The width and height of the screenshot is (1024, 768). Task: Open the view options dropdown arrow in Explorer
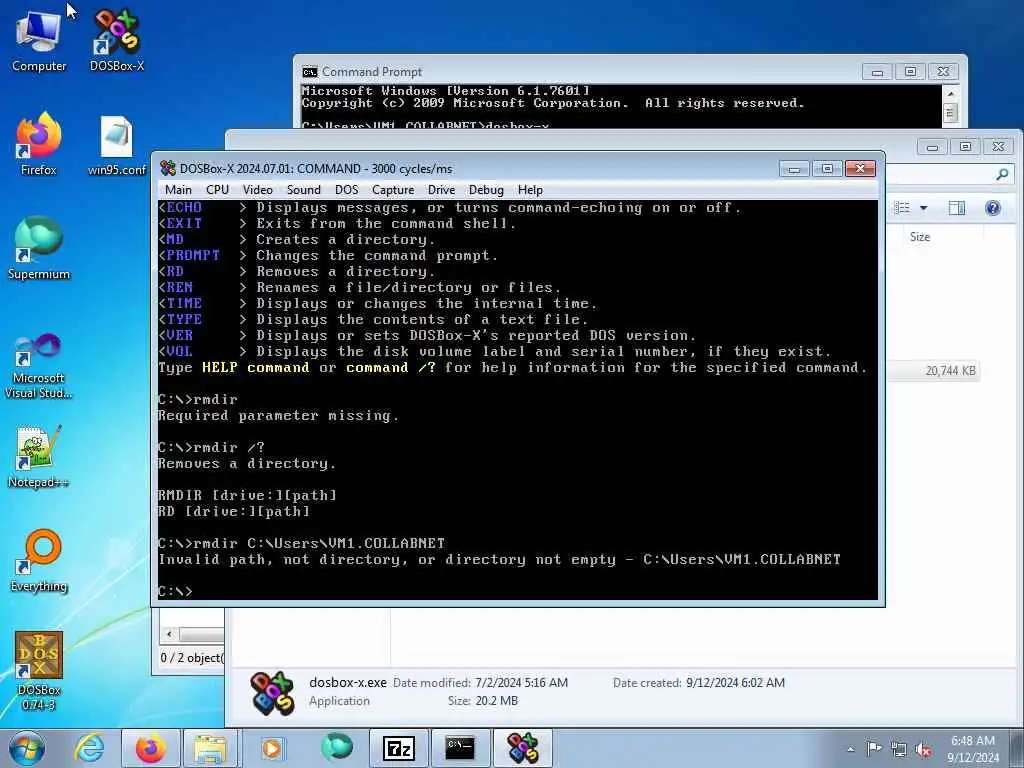click(x=923, y=208)
